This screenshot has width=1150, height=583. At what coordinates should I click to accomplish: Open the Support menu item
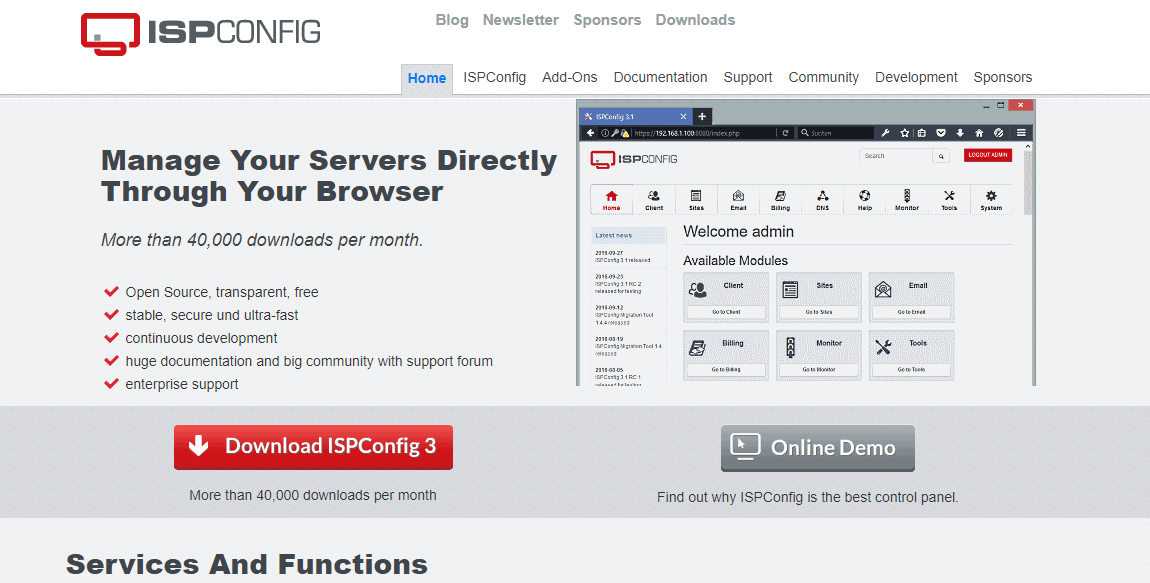click(x=748, y=77)
